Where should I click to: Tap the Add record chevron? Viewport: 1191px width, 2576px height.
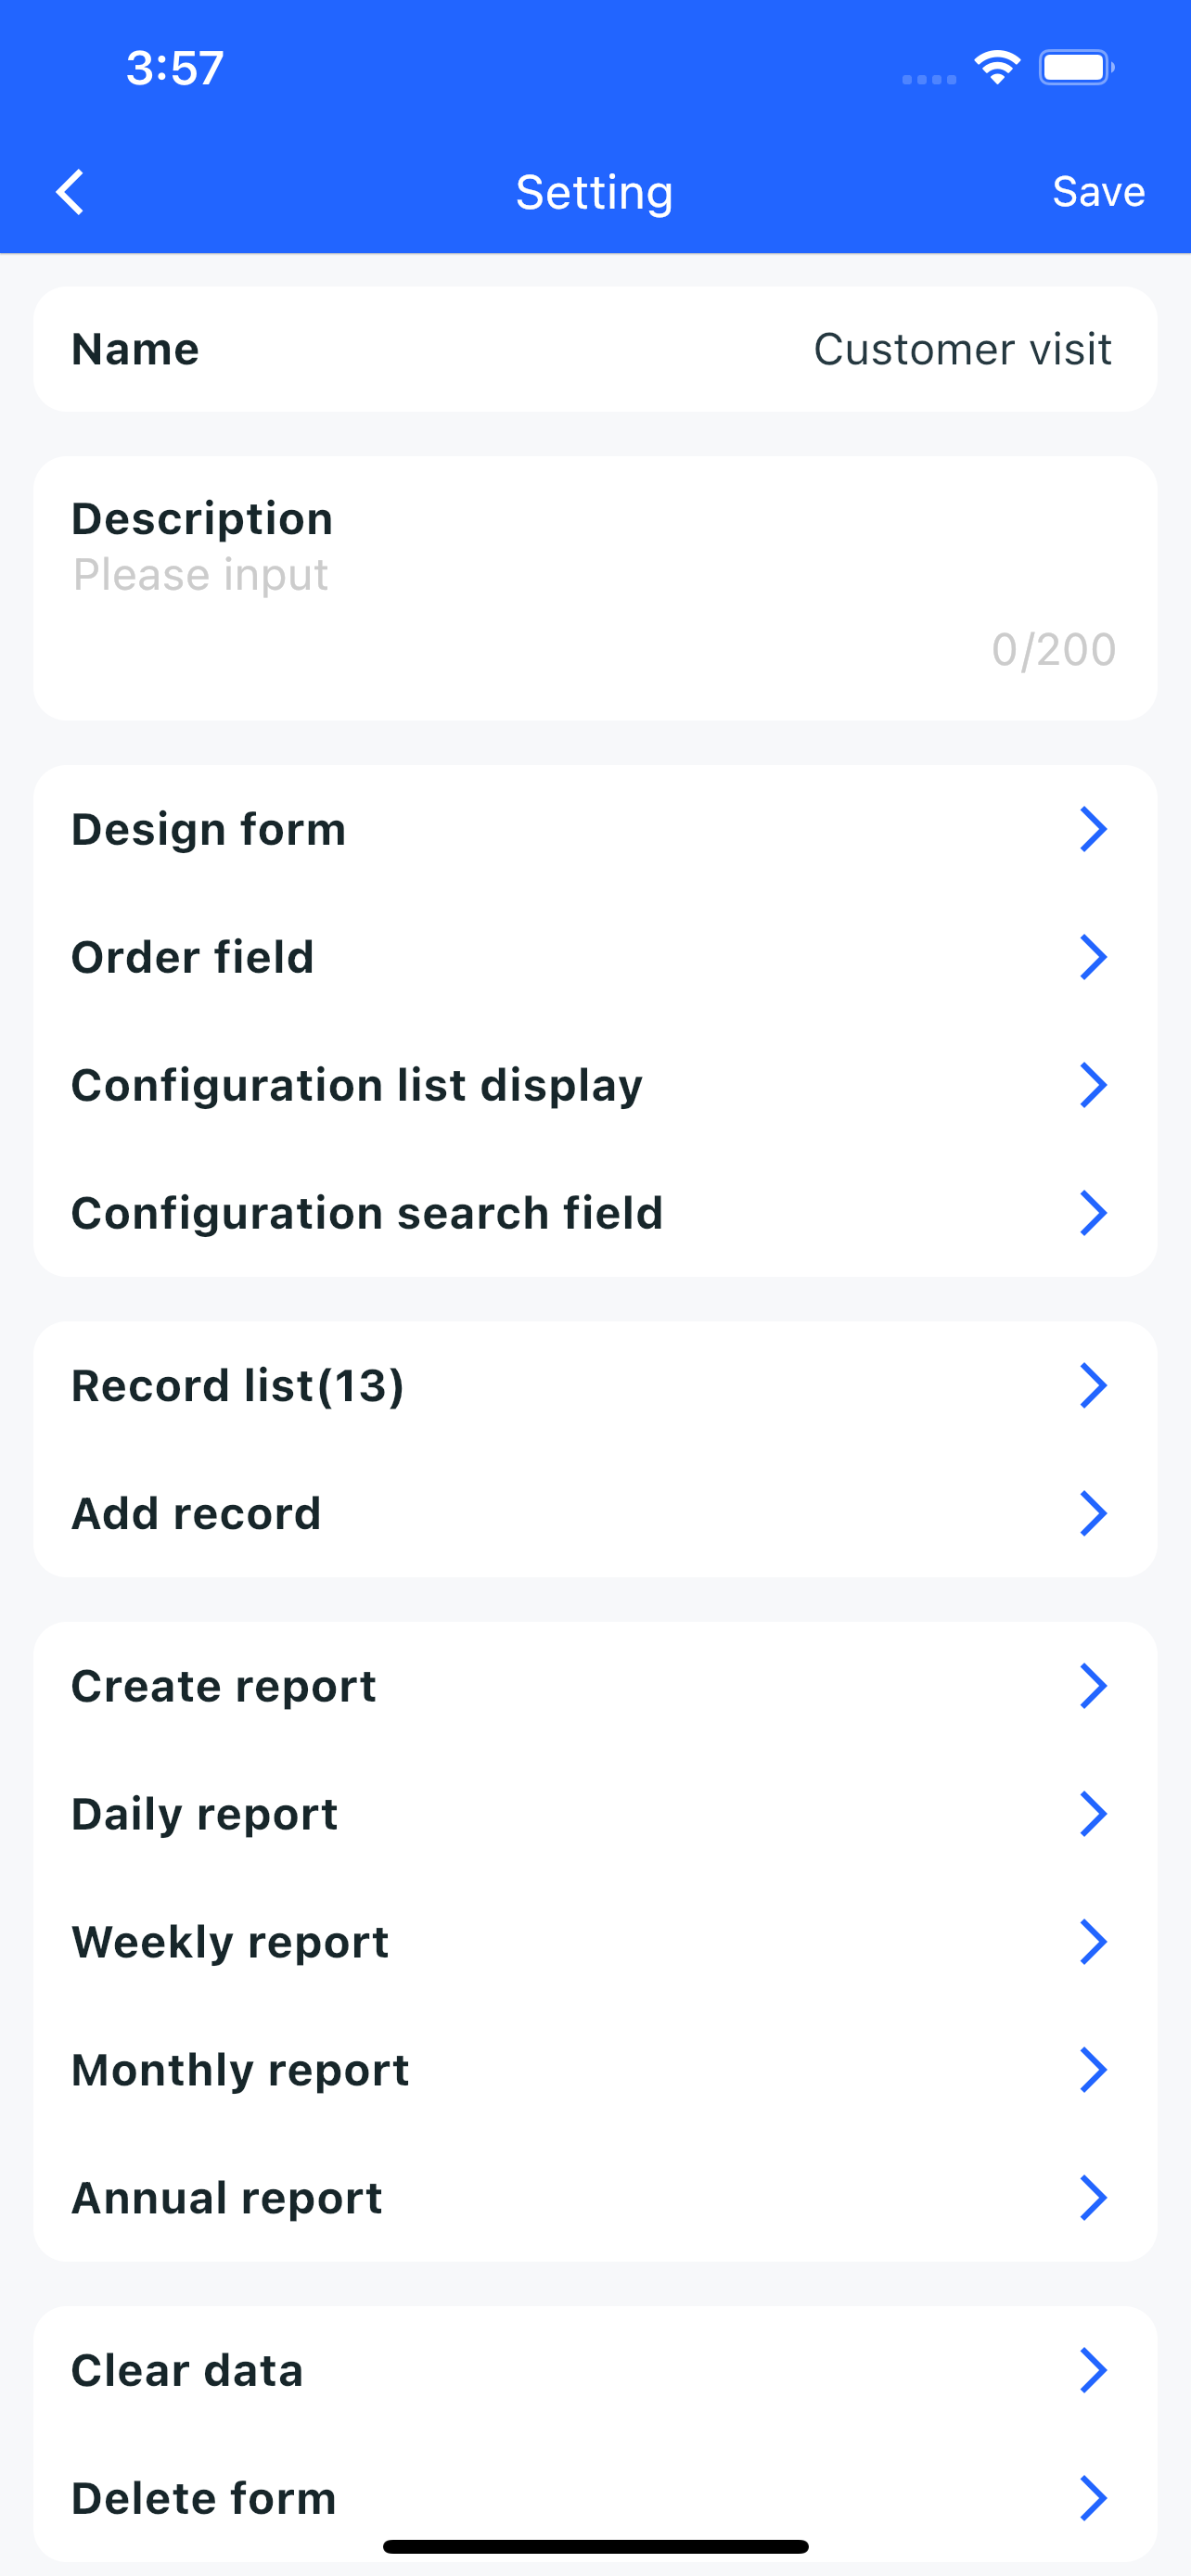pyautogui.click(x=1093, y=1514)
